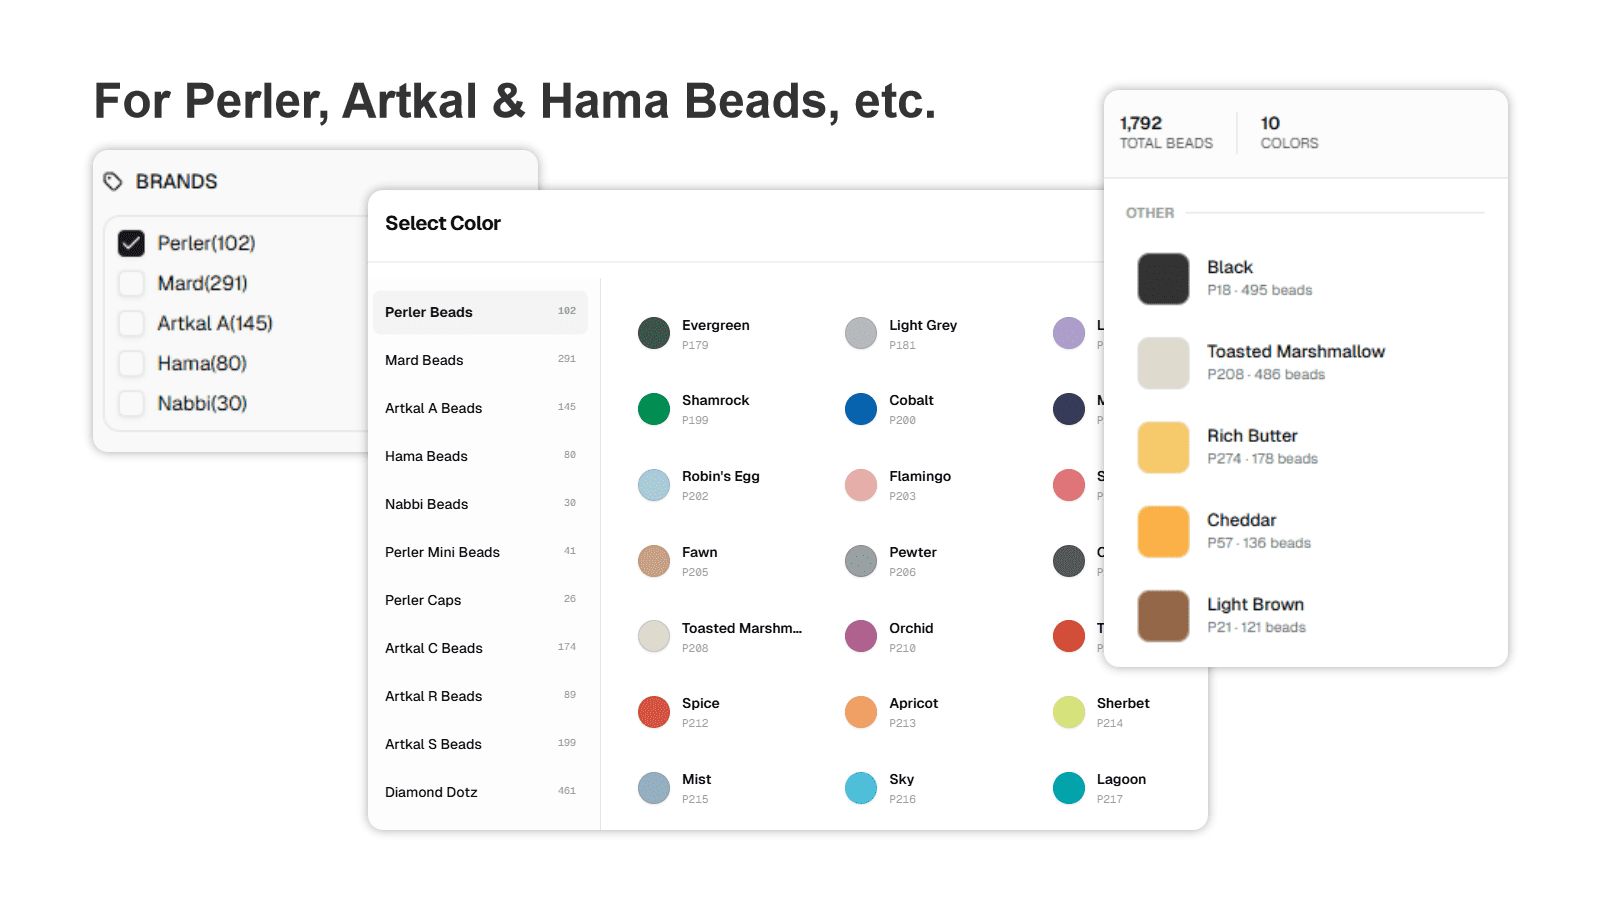Select the Evergreen P179 color dot
1600x900 pixels.
(x=654, y=333)
